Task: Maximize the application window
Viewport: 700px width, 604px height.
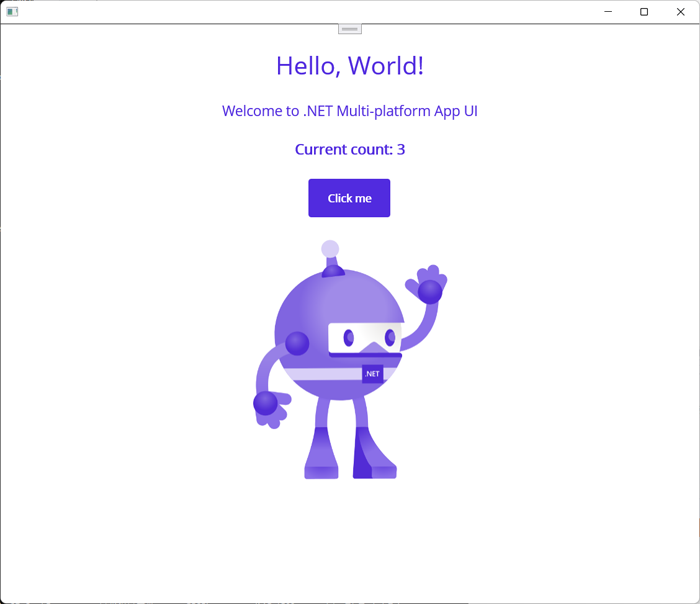Action: click(x=644, y=12)
